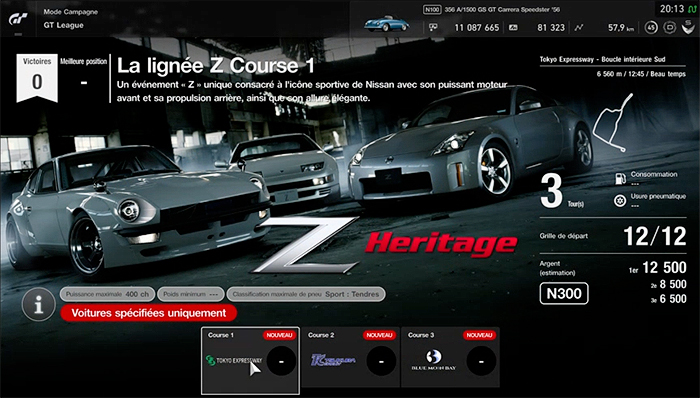The height and width of the screenshot is (398, 700).
Task: Click the La lignée Z Course 1 title
Action: 216,66
